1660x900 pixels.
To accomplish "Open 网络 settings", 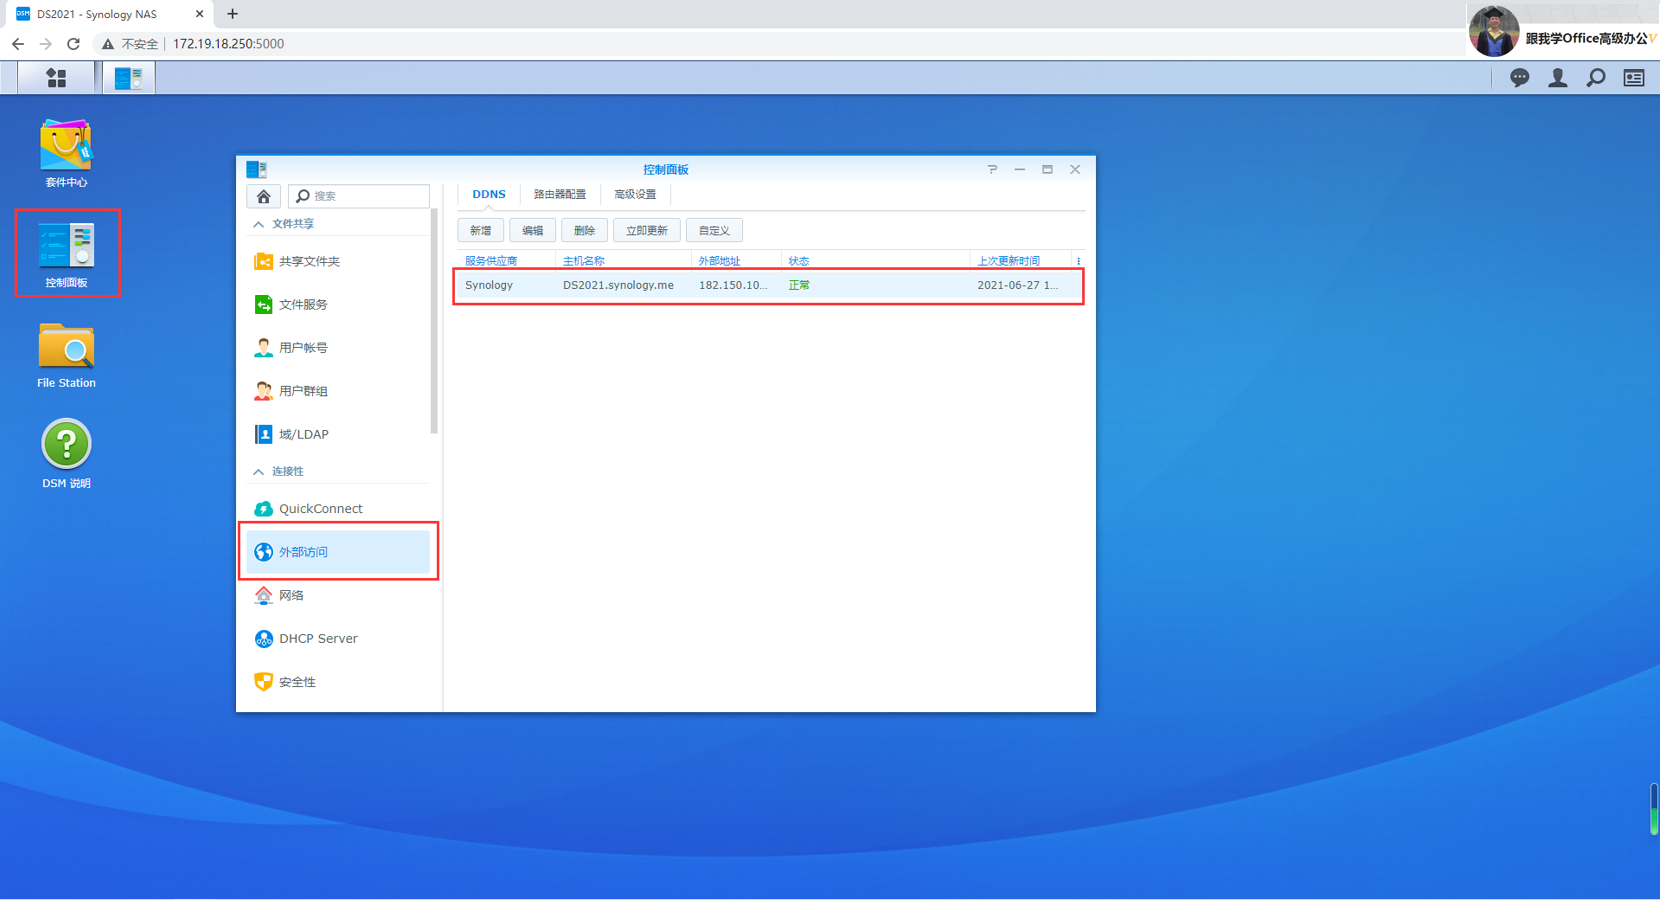I will click(338, 595).
